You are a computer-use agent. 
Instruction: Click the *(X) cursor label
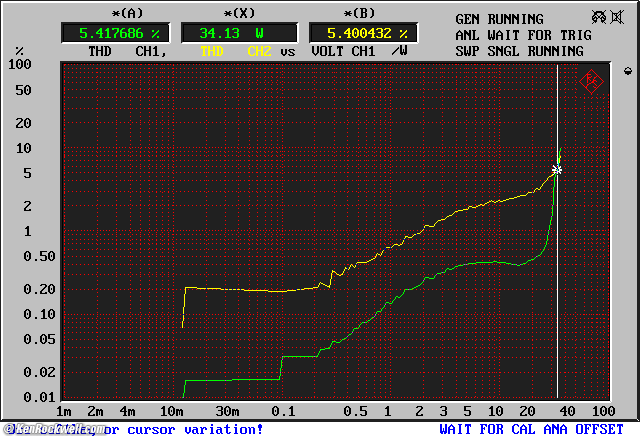point(240,13)
